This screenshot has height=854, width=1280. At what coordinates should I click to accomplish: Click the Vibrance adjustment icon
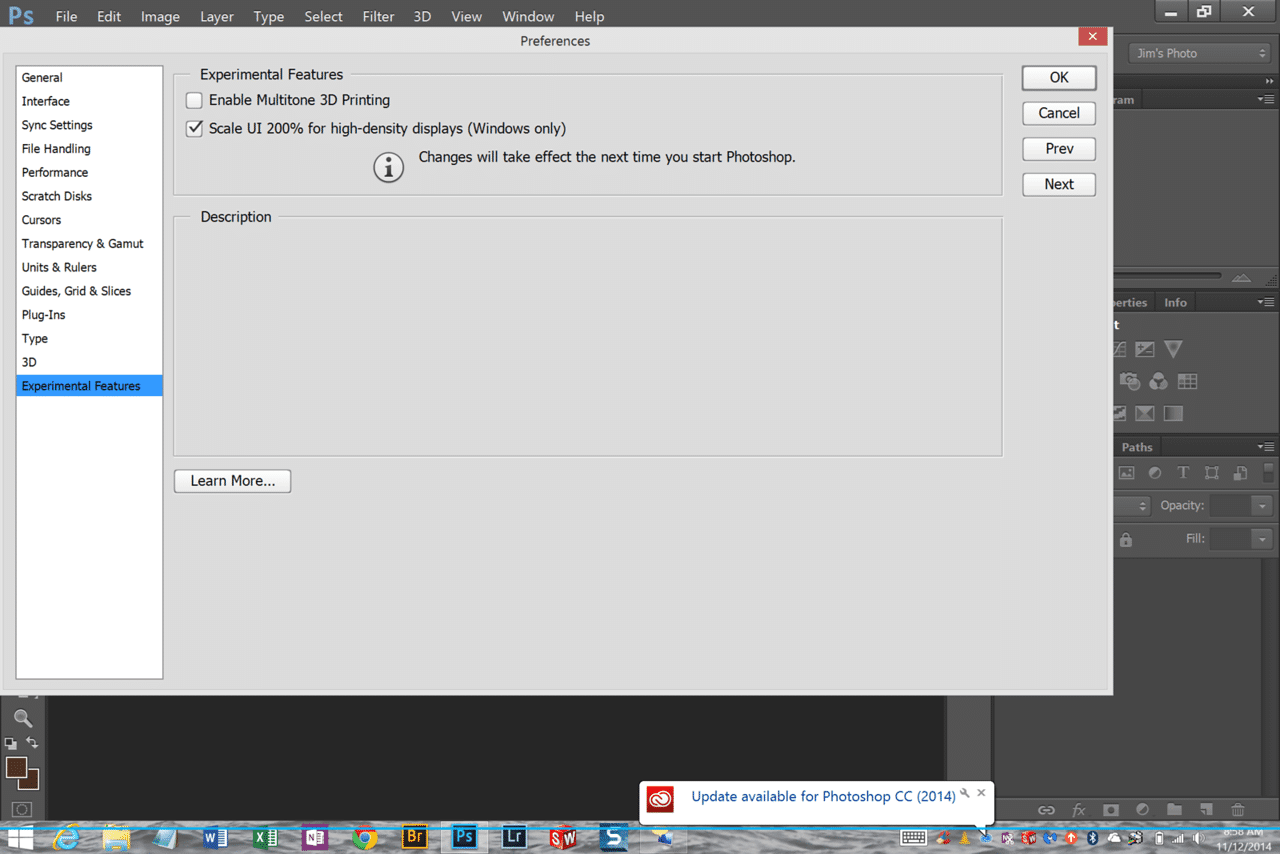[1173, 349]
